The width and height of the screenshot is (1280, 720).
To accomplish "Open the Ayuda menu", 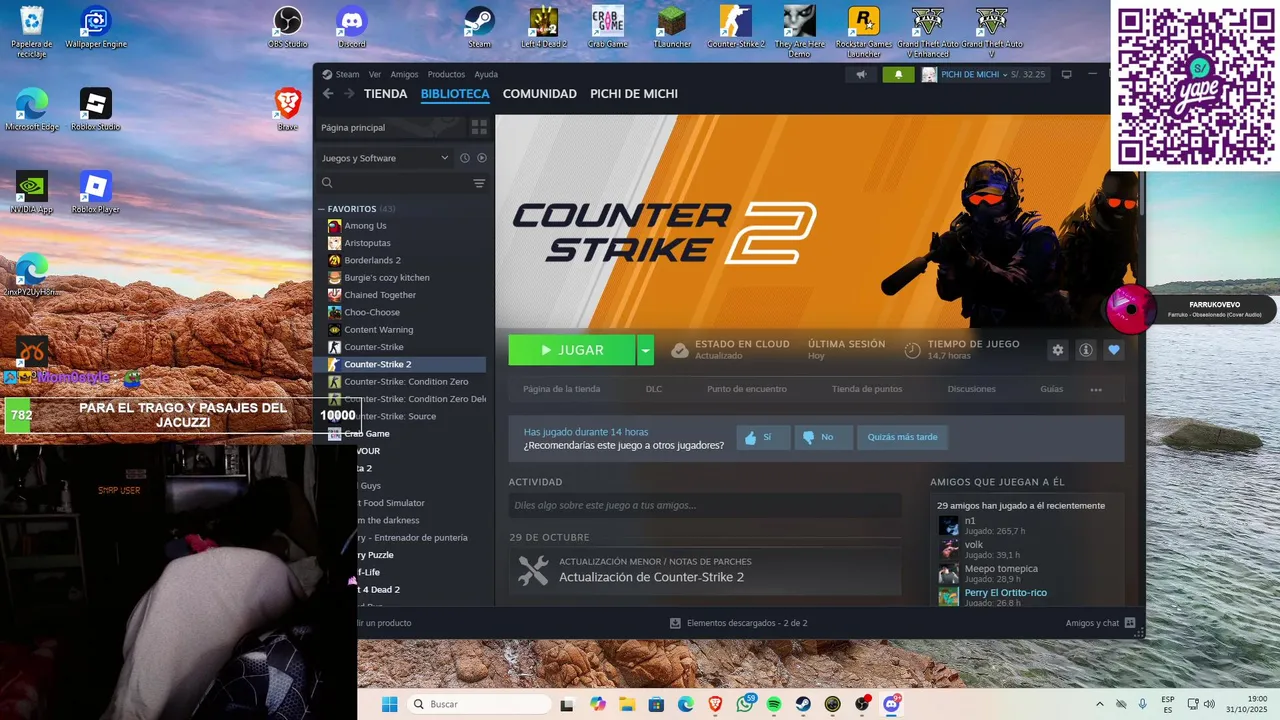I will click(486, 74).
